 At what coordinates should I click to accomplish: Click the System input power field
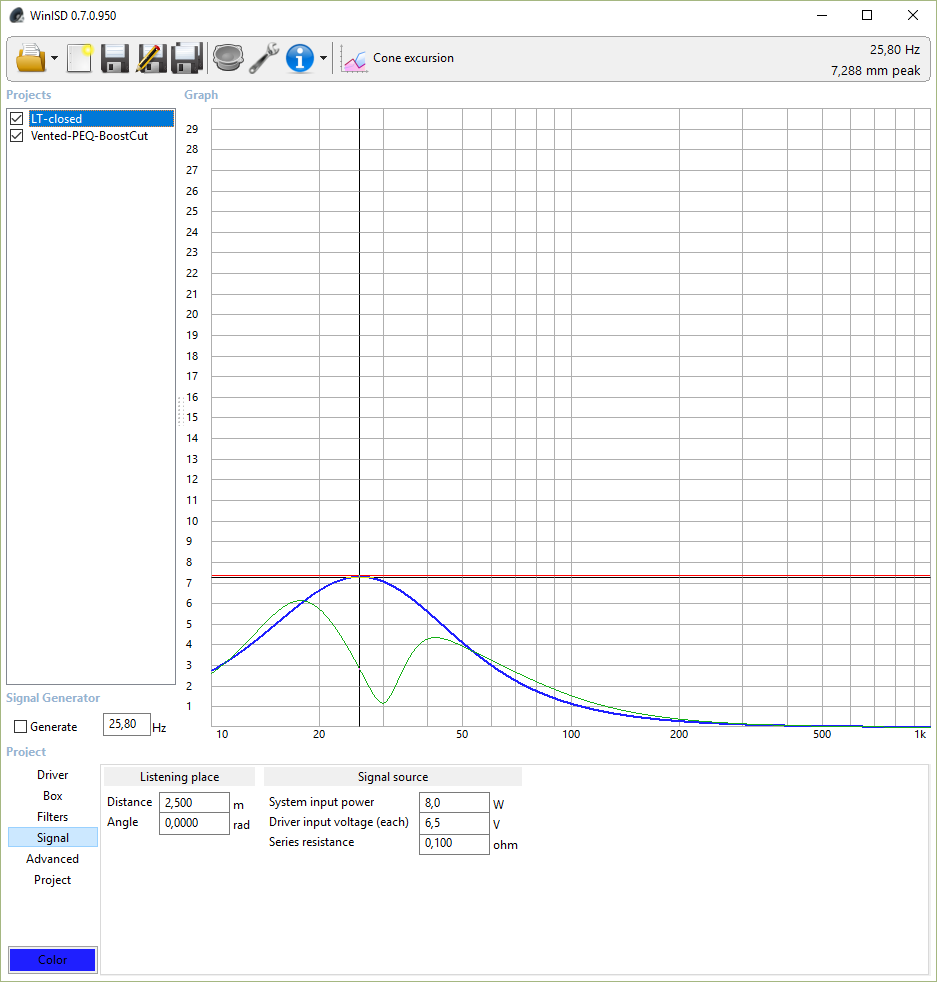(454, 802)
